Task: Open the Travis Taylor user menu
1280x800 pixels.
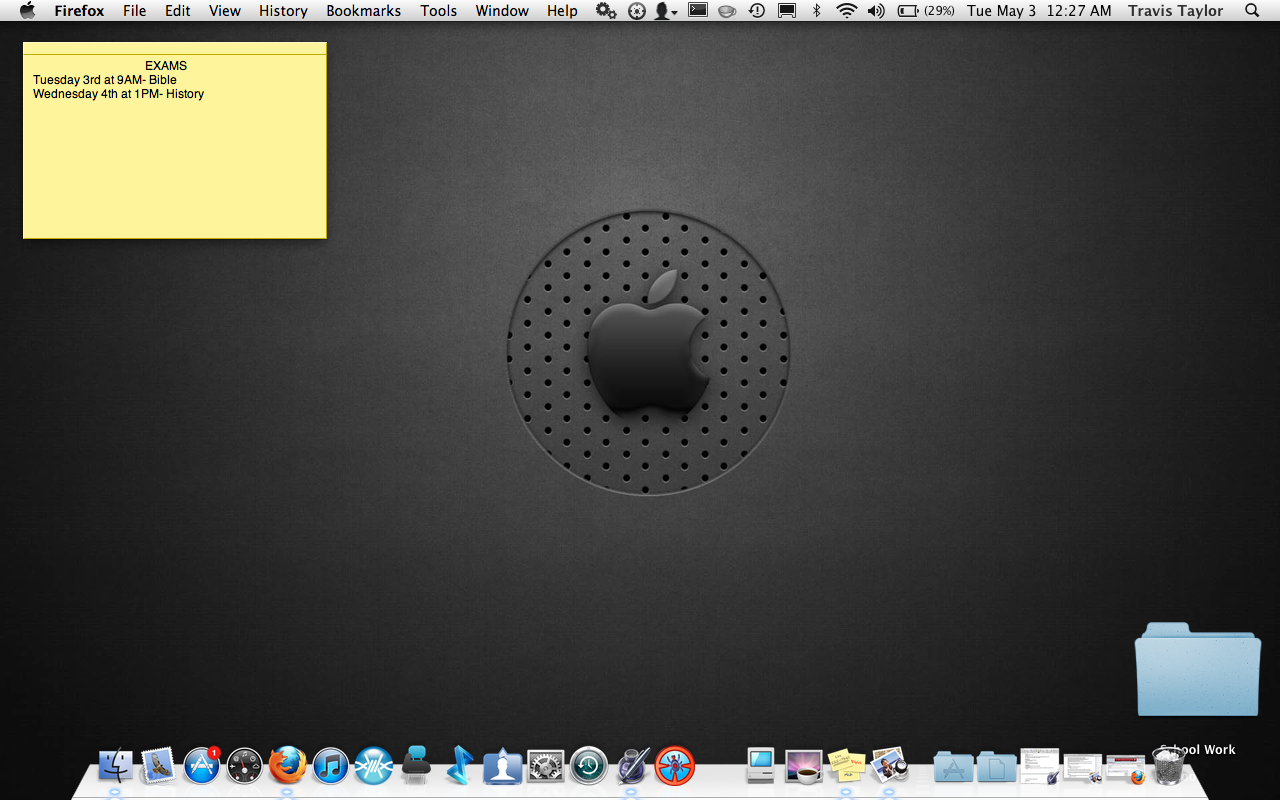Action: point(1175,11)
